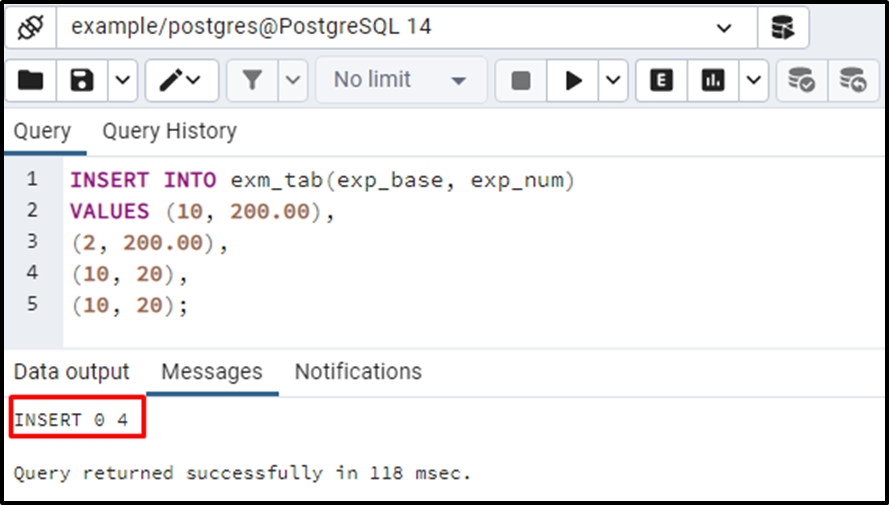
Task: Click the Filter funnel icon
Action: (x=252, y=80)
